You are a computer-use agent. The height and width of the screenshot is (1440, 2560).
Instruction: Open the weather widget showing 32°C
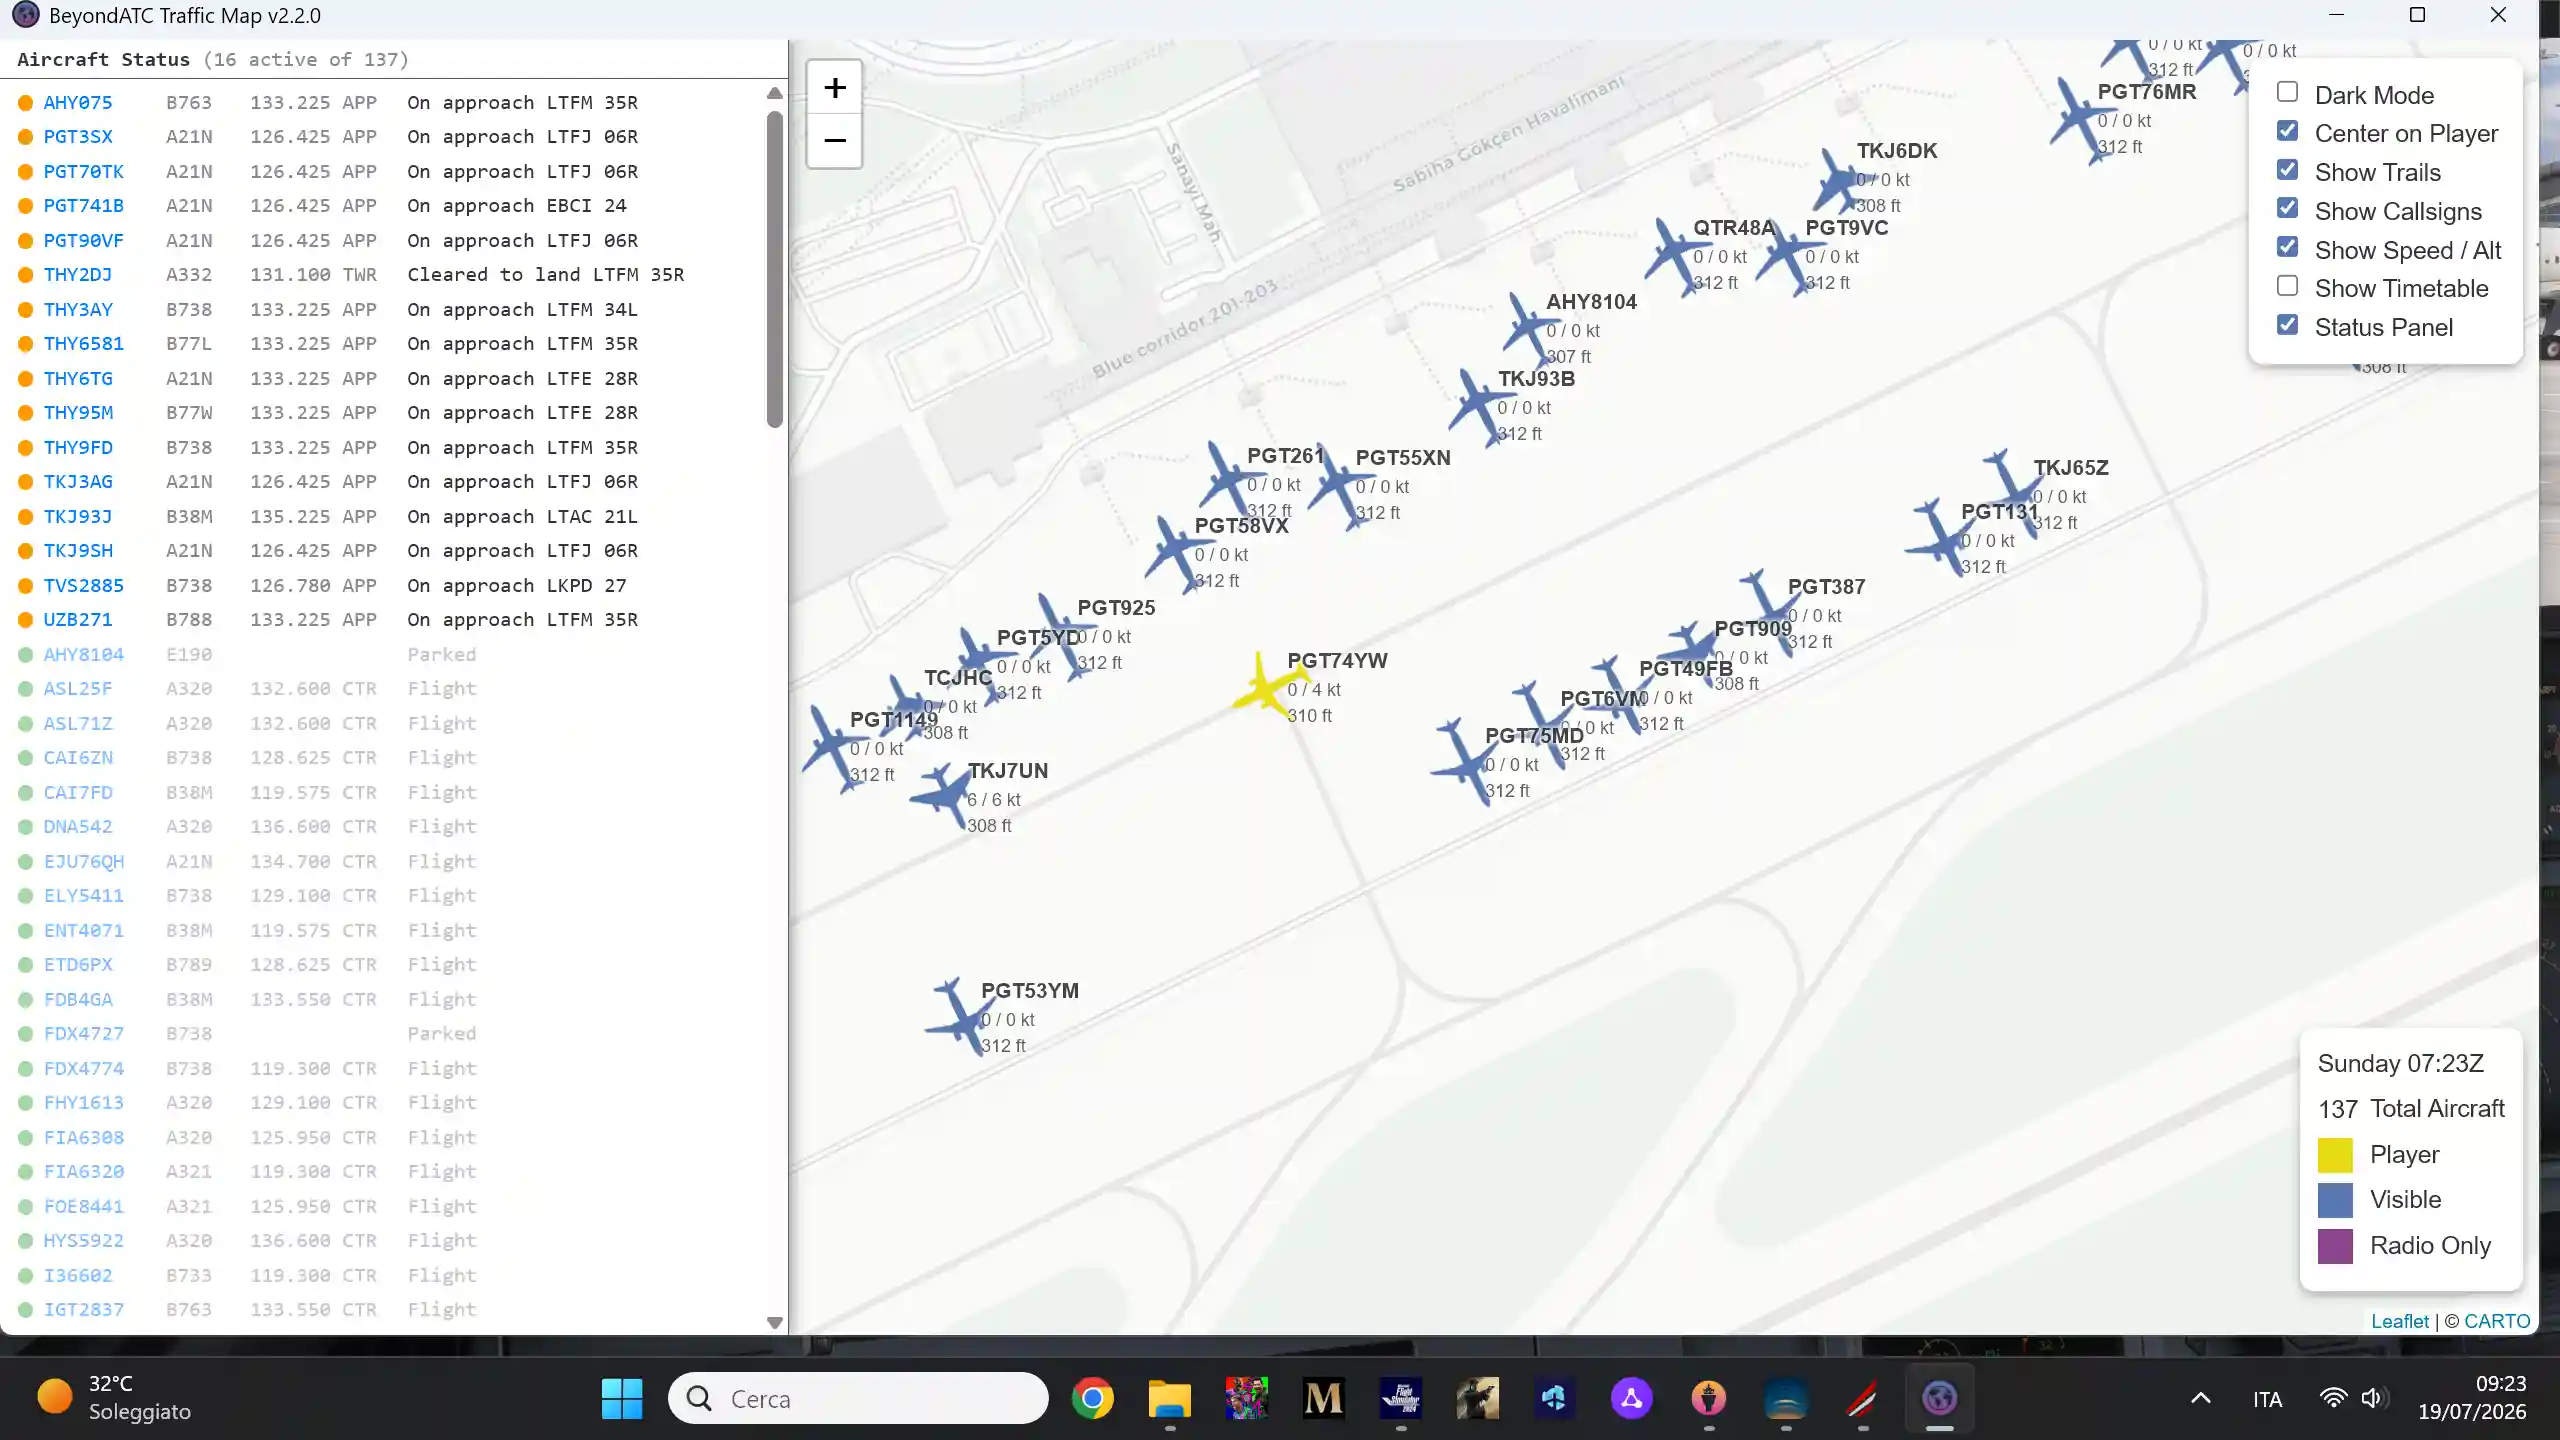tap(114, 1398)
